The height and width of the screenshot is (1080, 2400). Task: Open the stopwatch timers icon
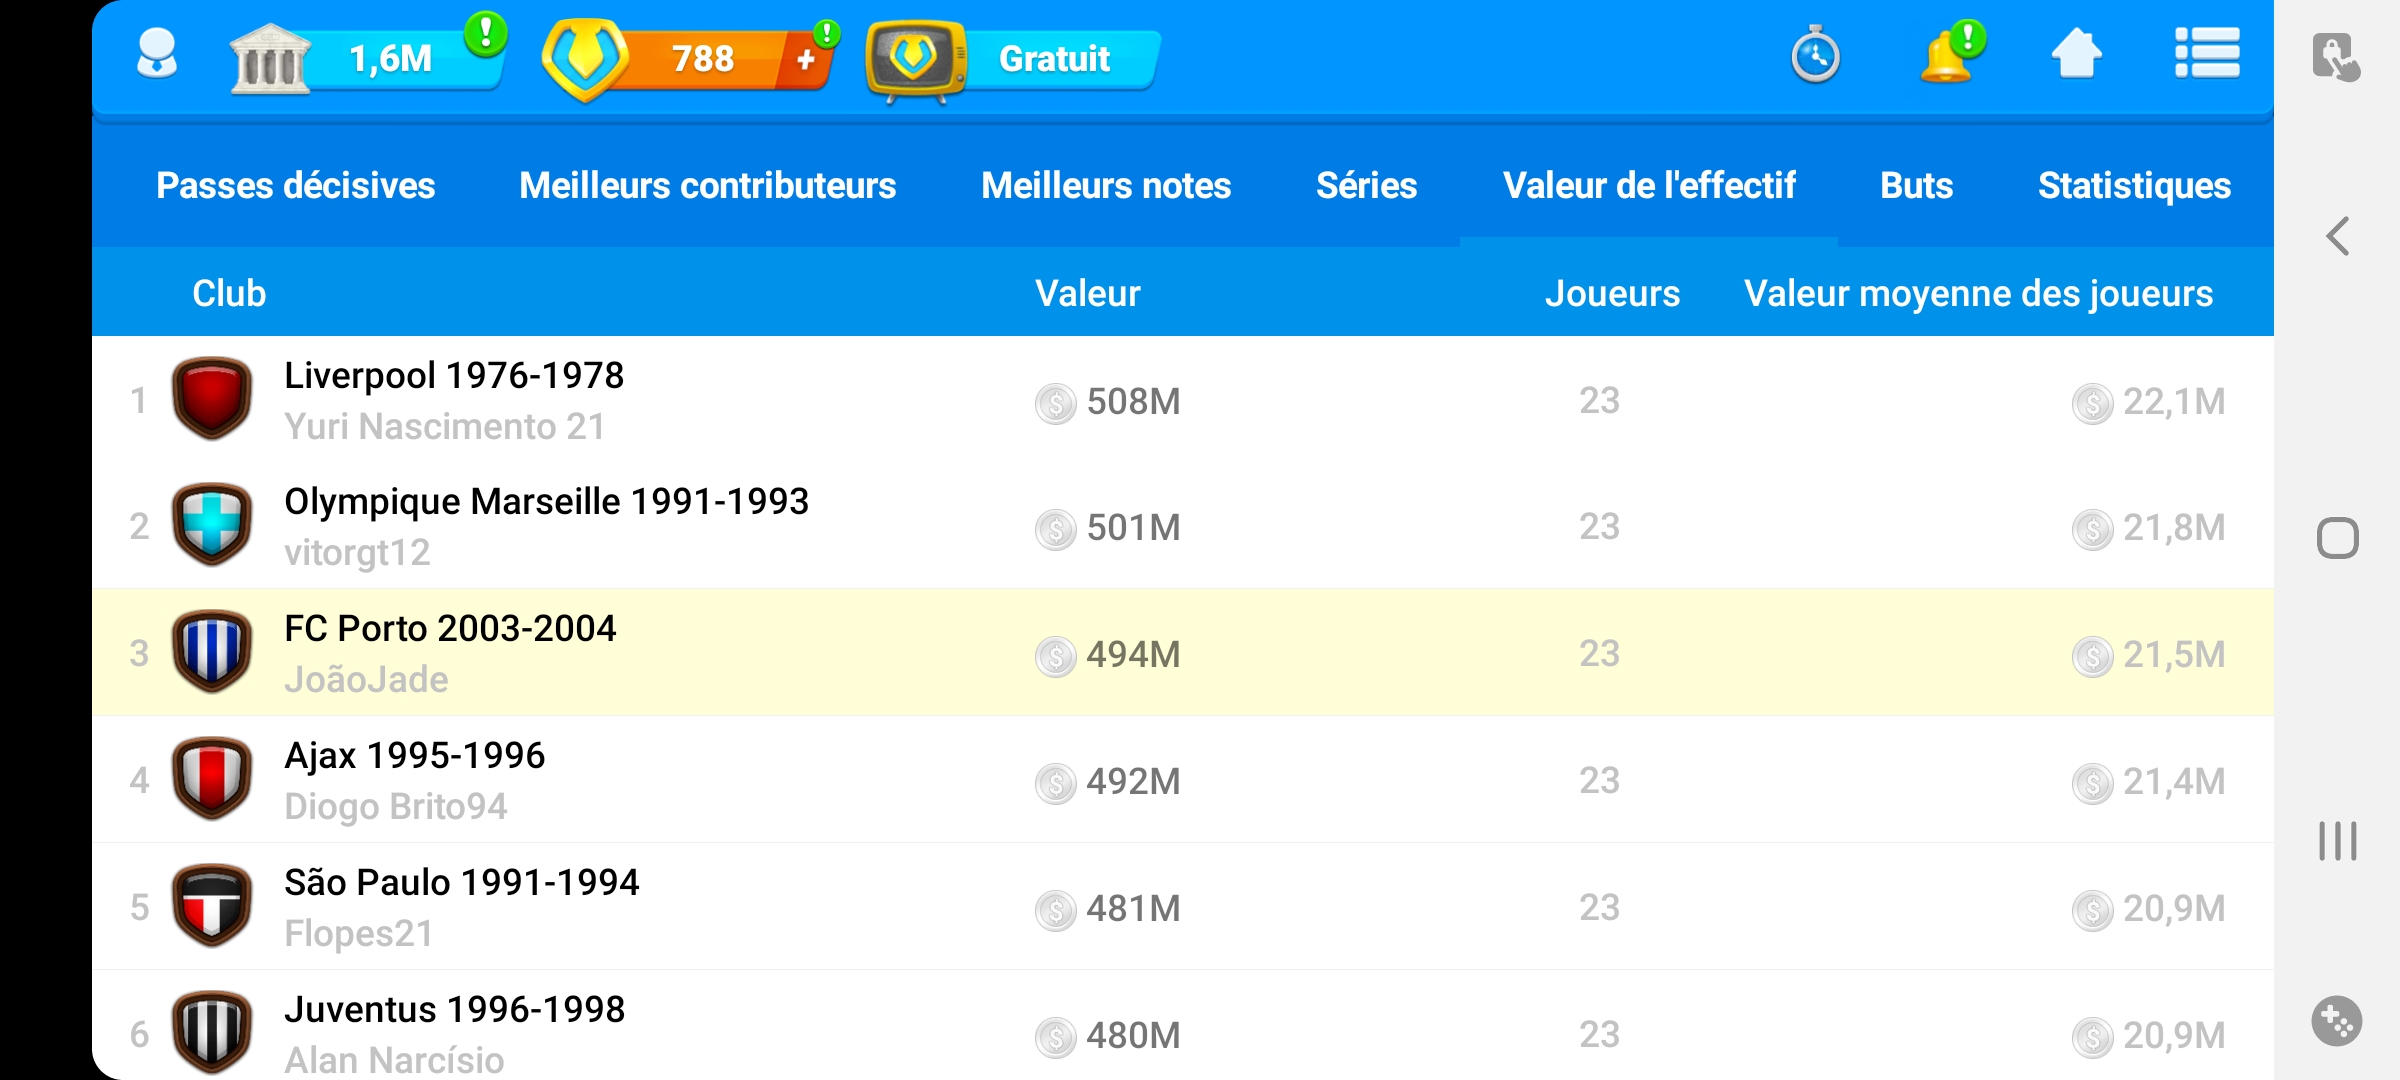pos(1815,55)
